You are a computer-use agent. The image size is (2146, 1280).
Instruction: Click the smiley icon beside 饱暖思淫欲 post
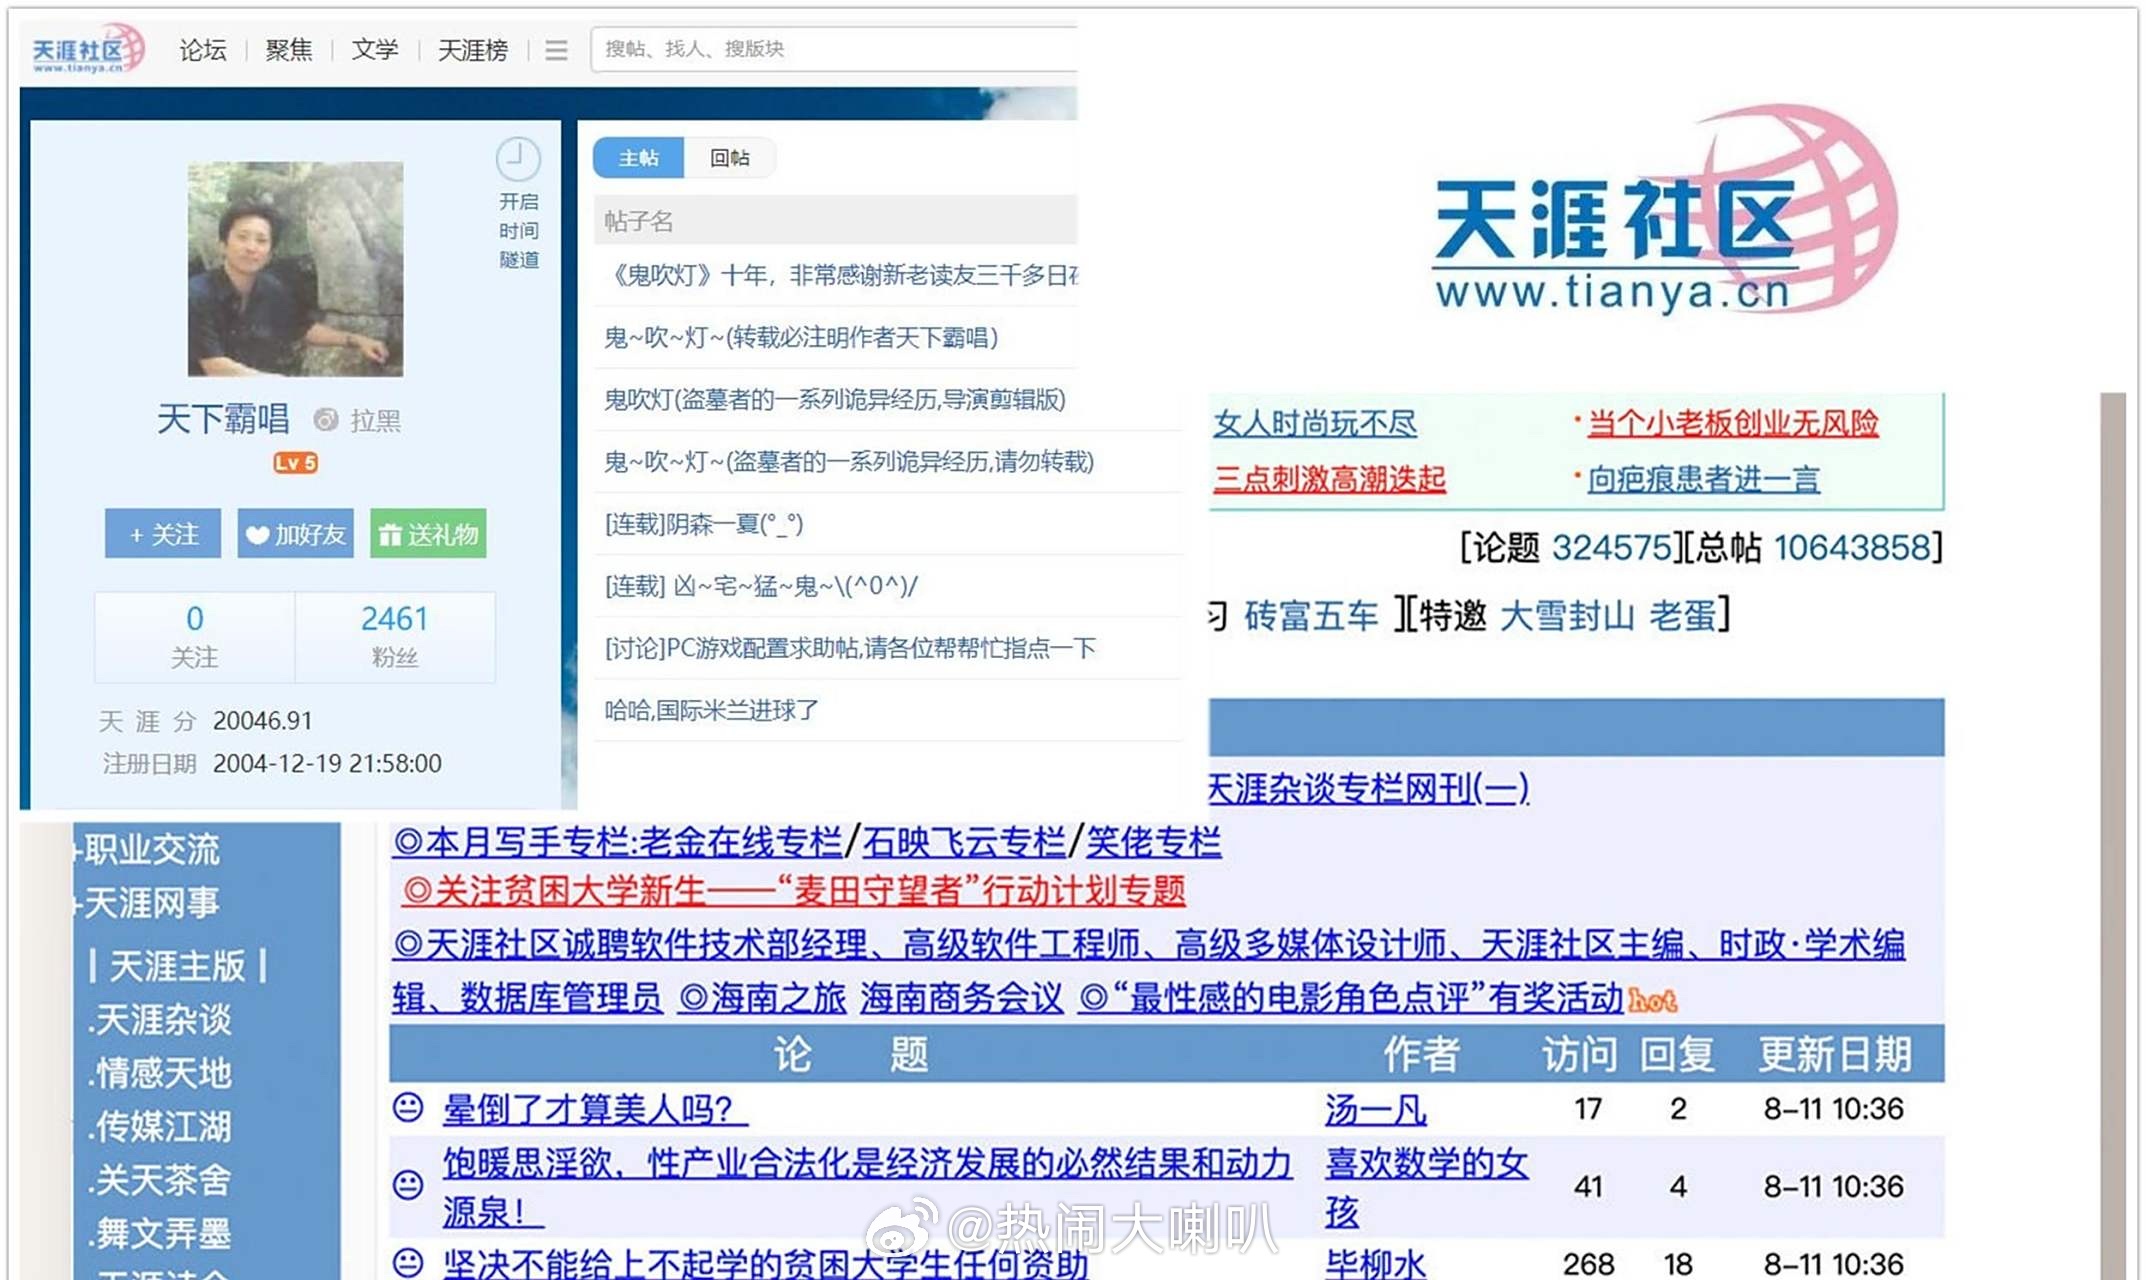[x=408, y=1185]
